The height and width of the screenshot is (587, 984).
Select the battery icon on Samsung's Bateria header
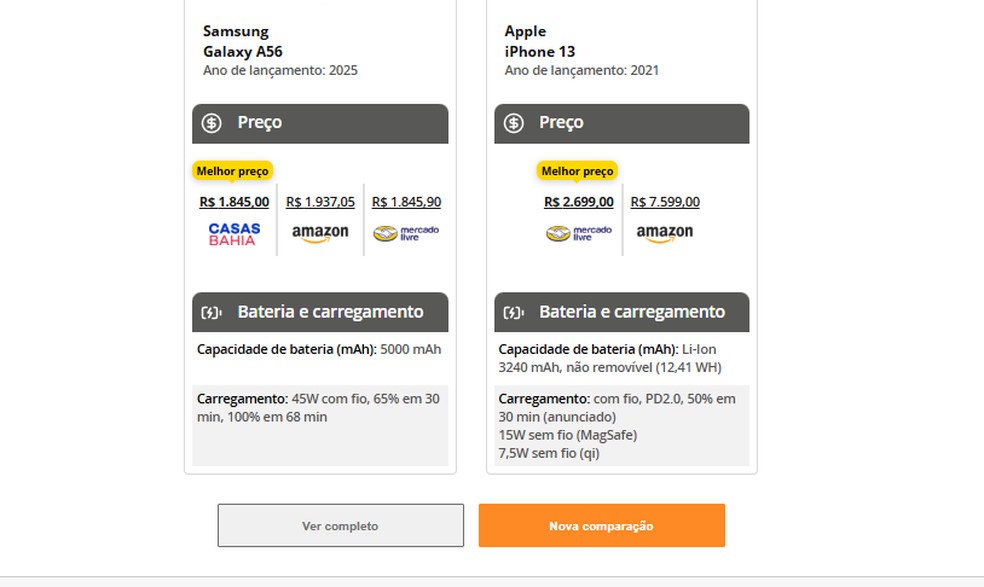209,311
